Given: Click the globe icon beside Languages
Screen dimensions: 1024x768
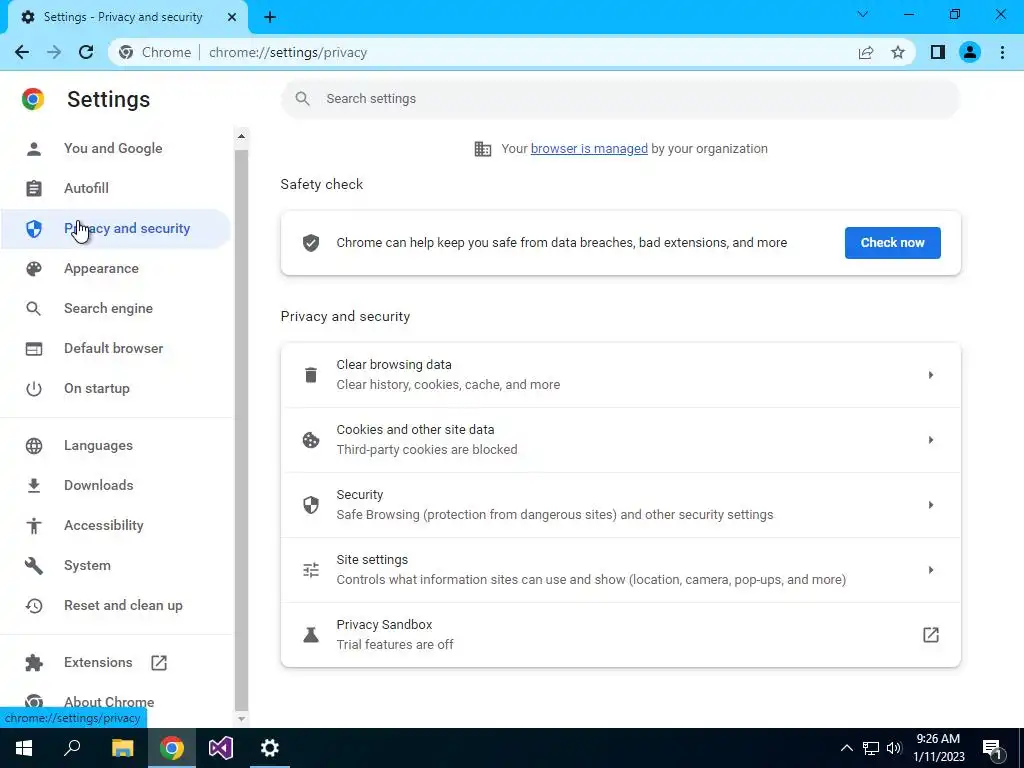Looking at the screenshot, I should (x=33, y=446).
